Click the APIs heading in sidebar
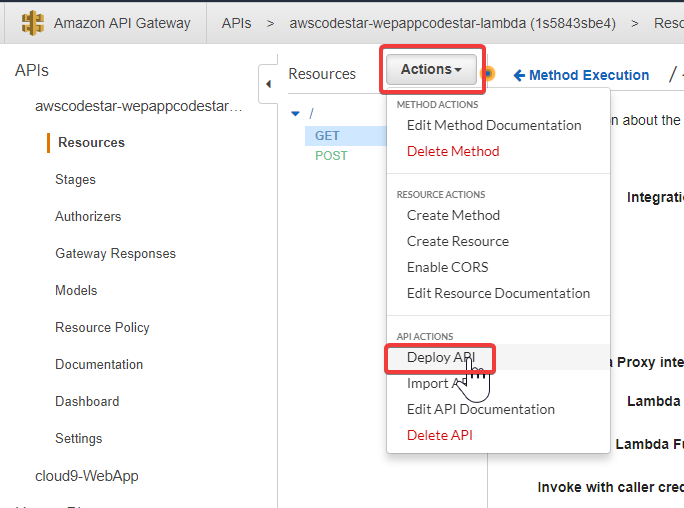Viewport: 684px width, 508px height. 31,70
